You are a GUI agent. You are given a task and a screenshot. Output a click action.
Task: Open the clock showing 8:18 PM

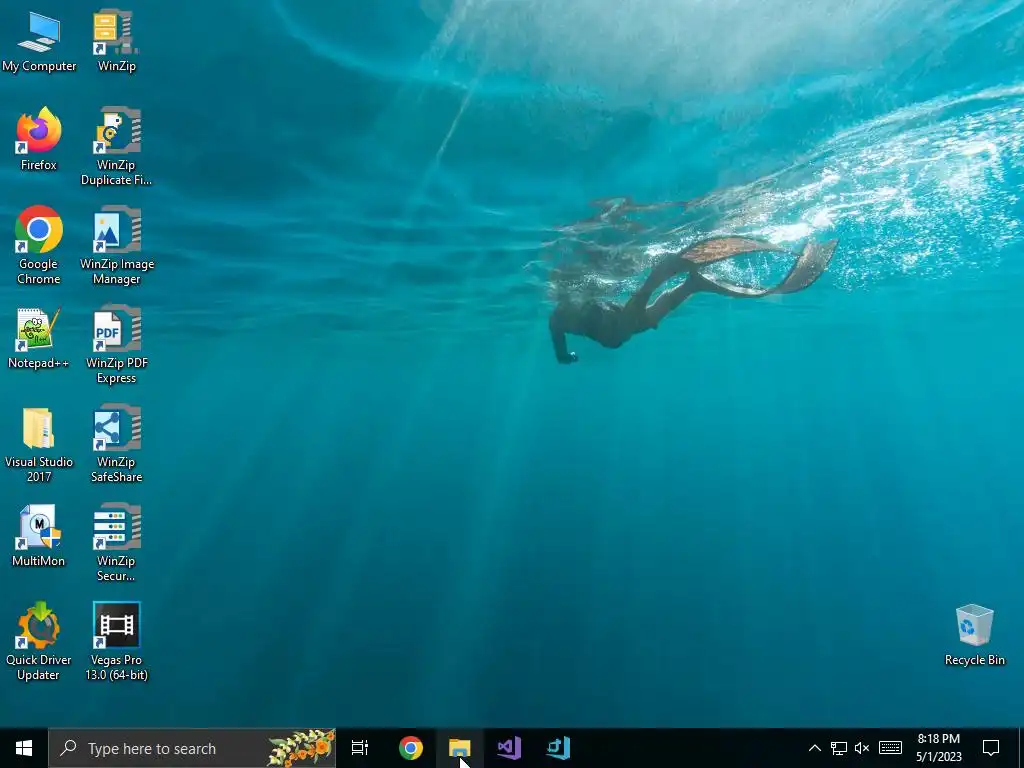pos(938,748)
